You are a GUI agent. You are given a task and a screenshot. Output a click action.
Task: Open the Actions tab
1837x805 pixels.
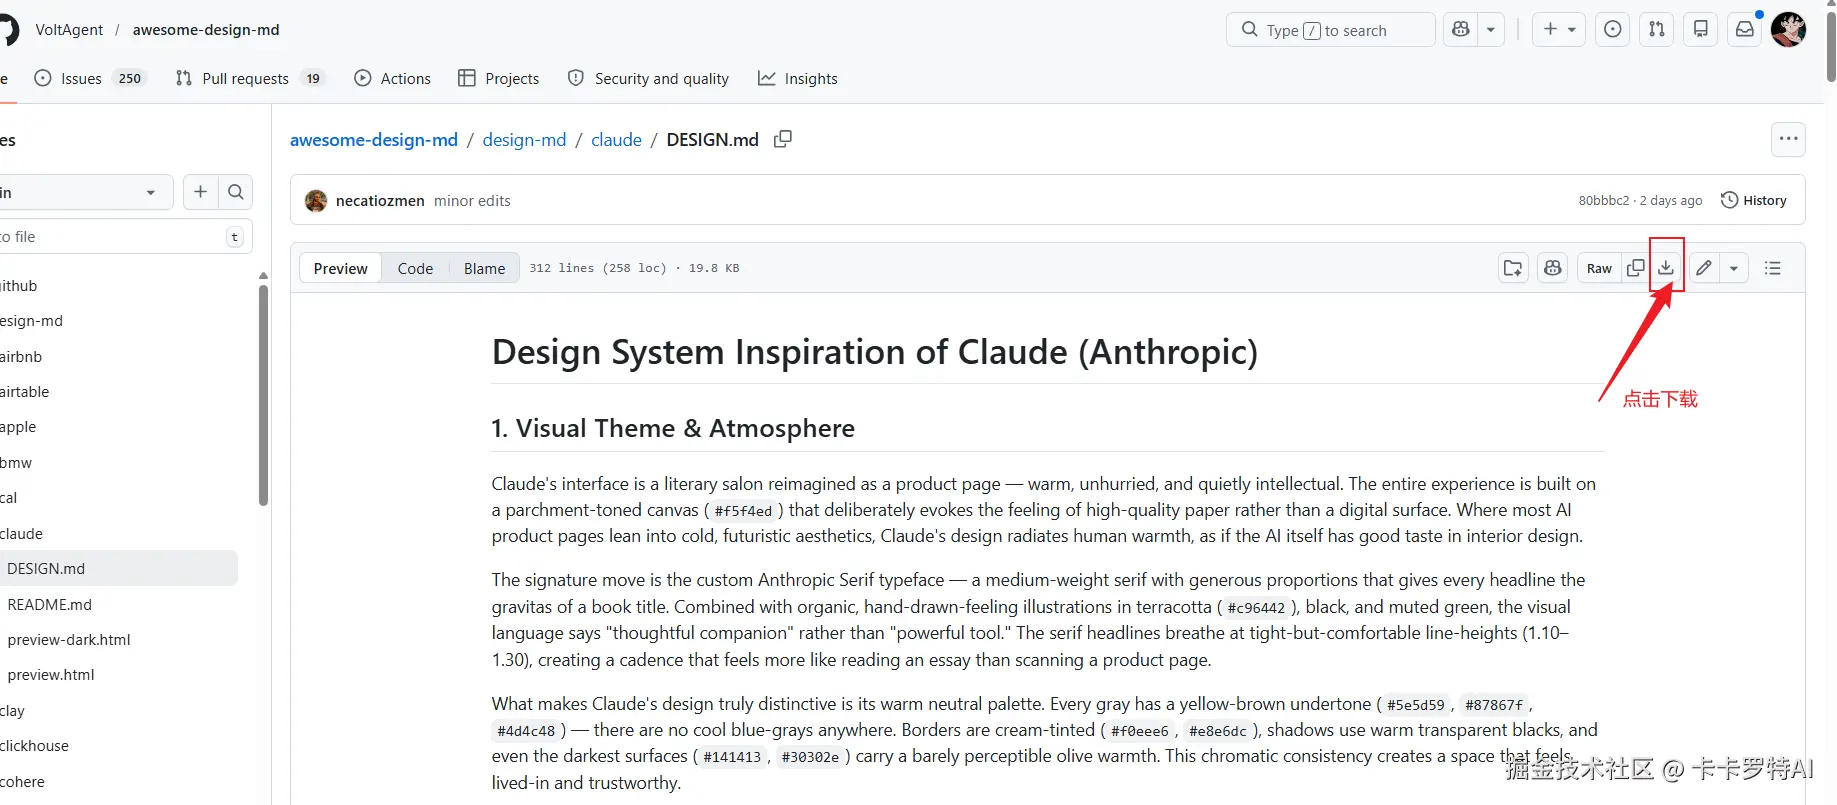(392, 78)
